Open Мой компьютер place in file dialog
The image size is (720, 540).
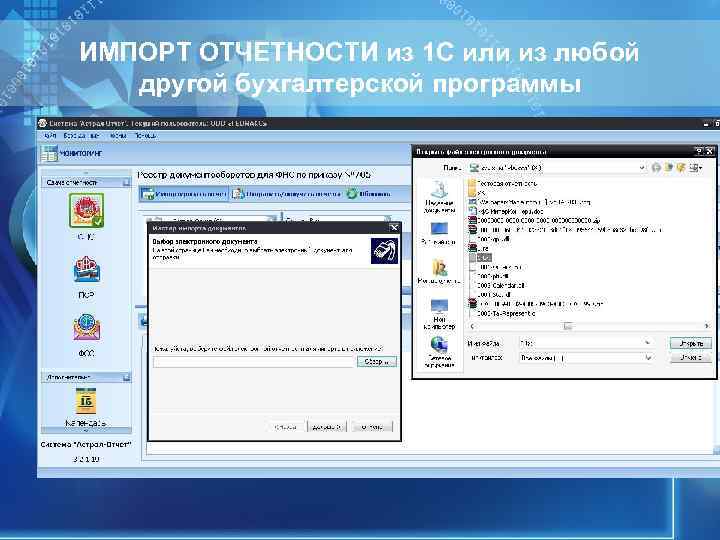tap(439, 314)
